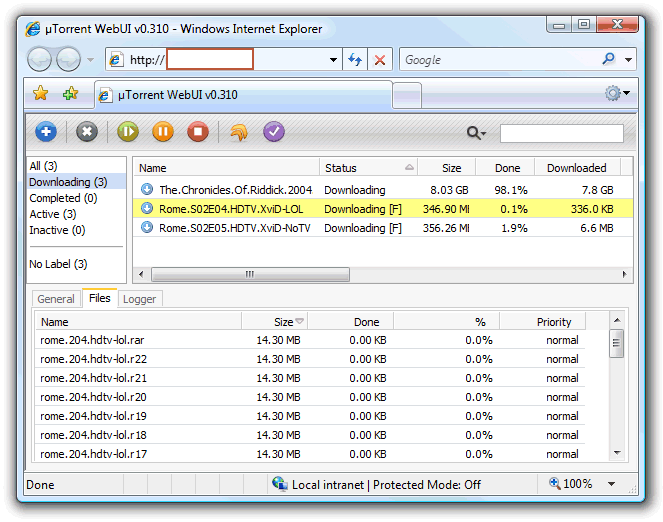Sort files by Name column header
This screenshot has width=663, height=522.
pyautogui.click(x=139, y=322)
